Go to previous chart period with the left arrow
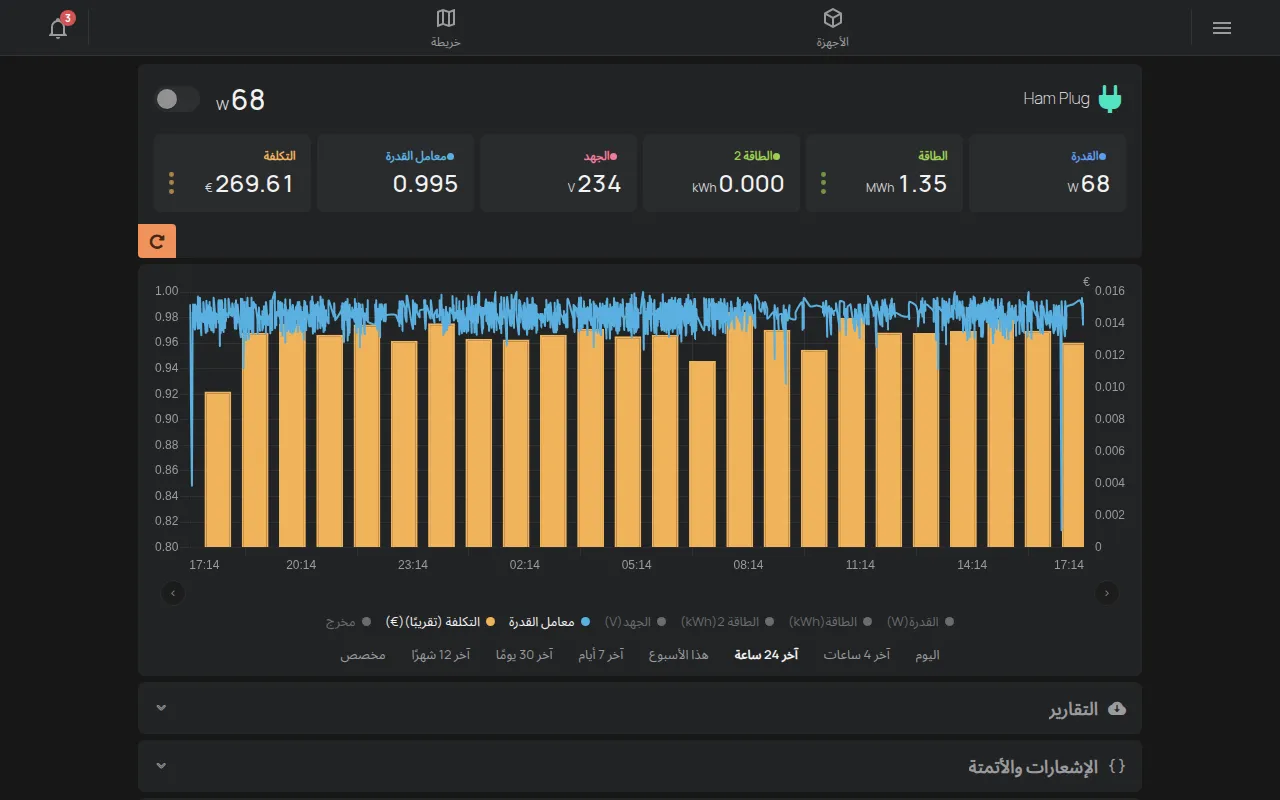This screenshot has height=800, width=1280. click(173, 593)
